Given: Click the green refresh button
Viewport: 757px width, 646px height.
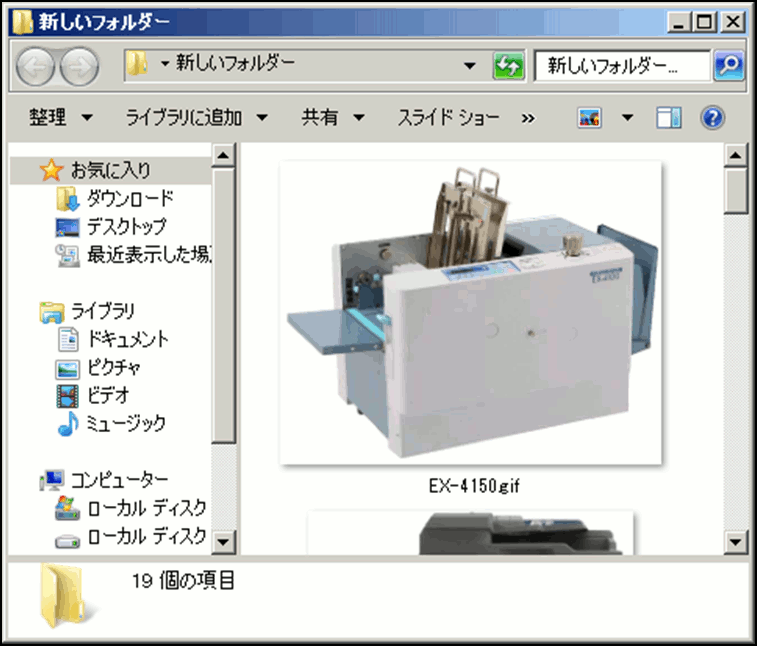Looking at the screenshot, I should tap(508, 66).
